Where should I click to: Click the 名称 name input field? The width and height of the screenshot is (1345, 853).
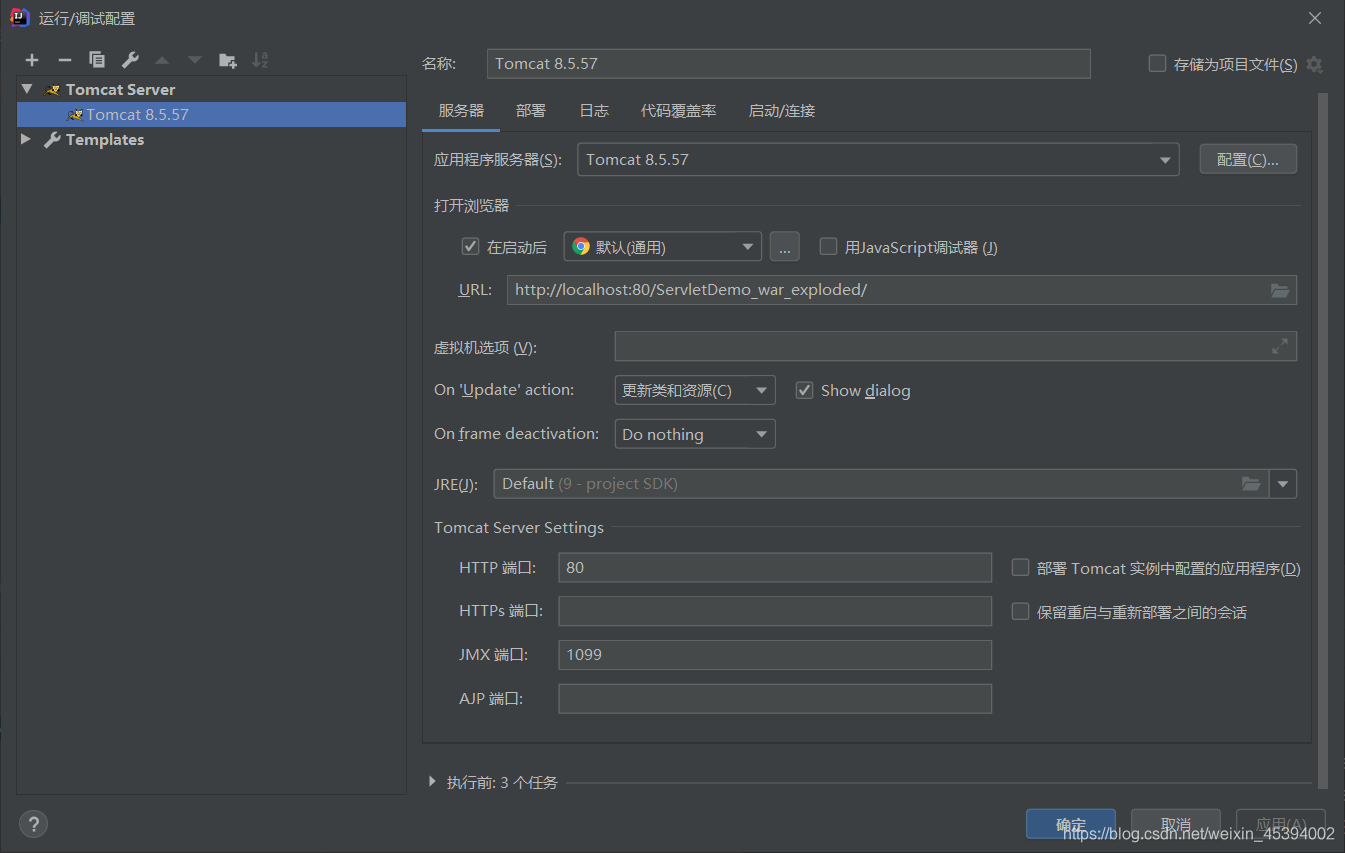pyautogui.click(x=789, y=63)
